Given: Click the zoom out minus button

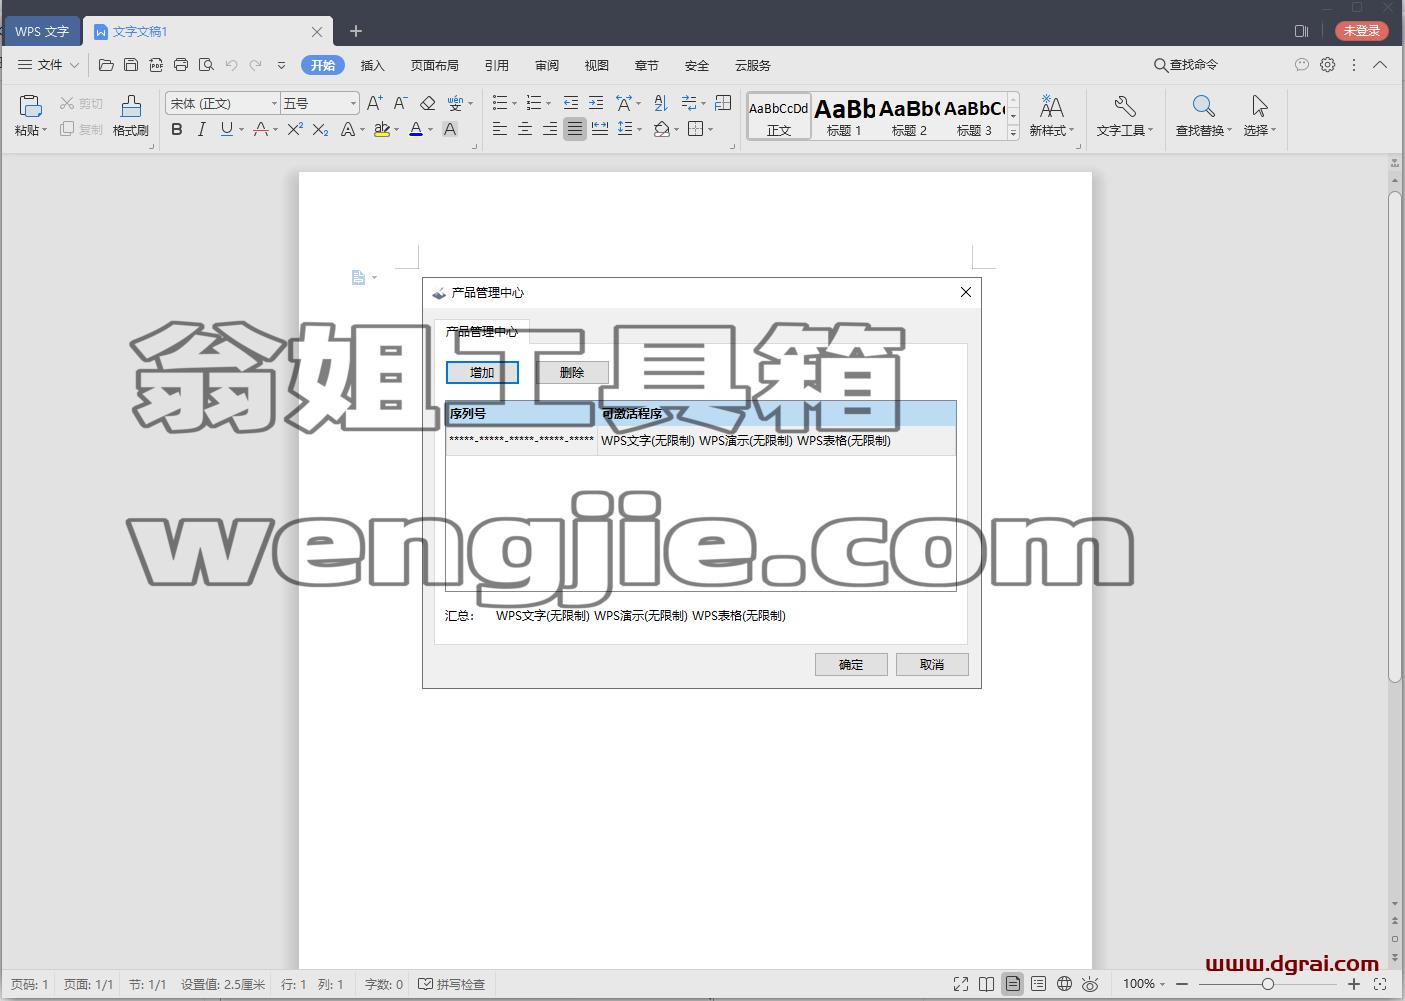Looking at the screenshot, I should coord(1182,984).
